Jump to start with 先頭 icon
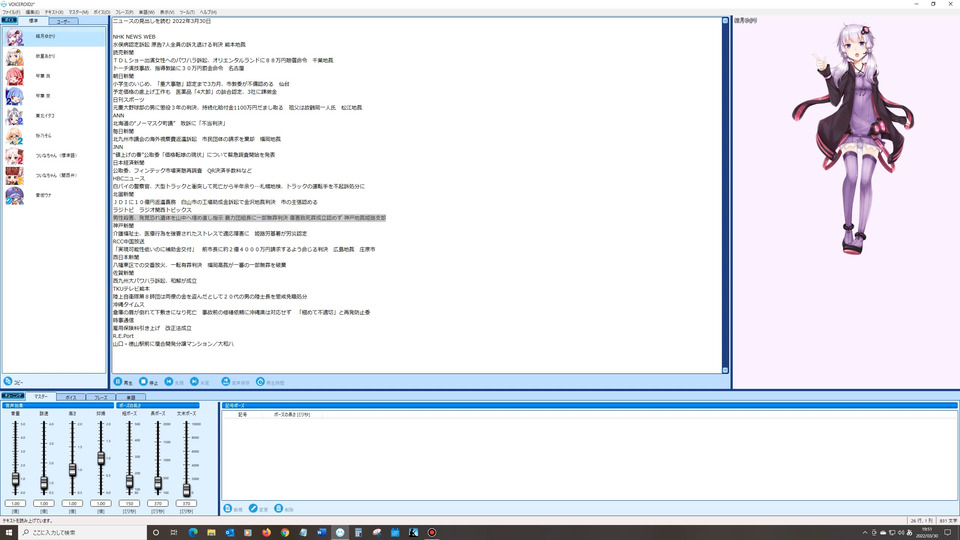Viewport: 960px width, 540px height. (x=168, y=381)
